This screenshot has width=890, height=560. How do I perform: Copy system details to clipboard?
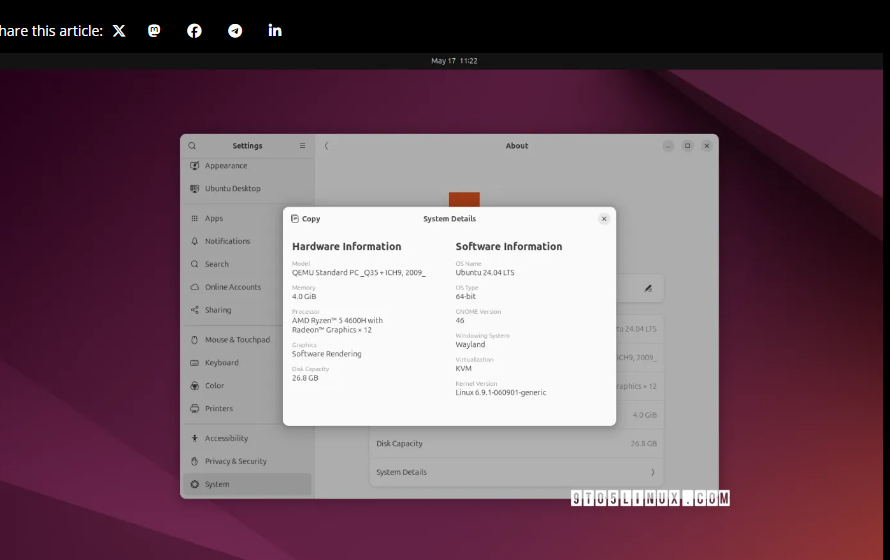click(305, 218)
